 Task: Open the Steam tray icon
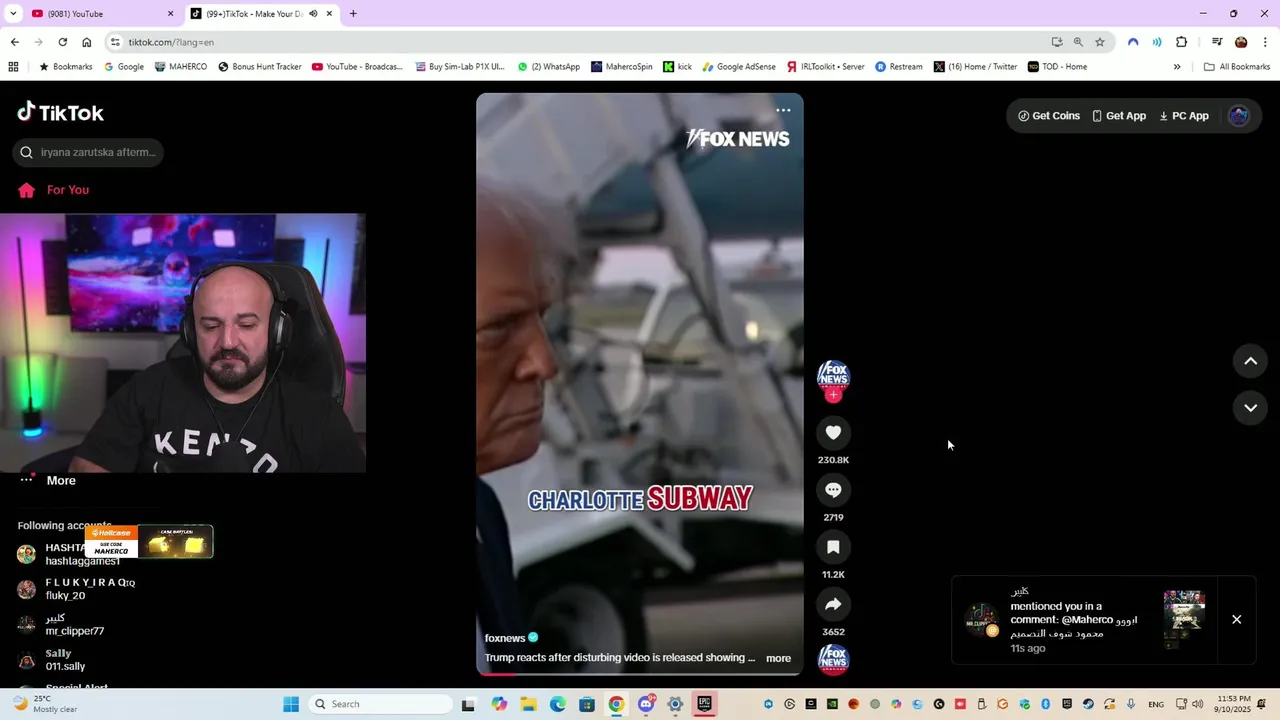pos(1088,704)
